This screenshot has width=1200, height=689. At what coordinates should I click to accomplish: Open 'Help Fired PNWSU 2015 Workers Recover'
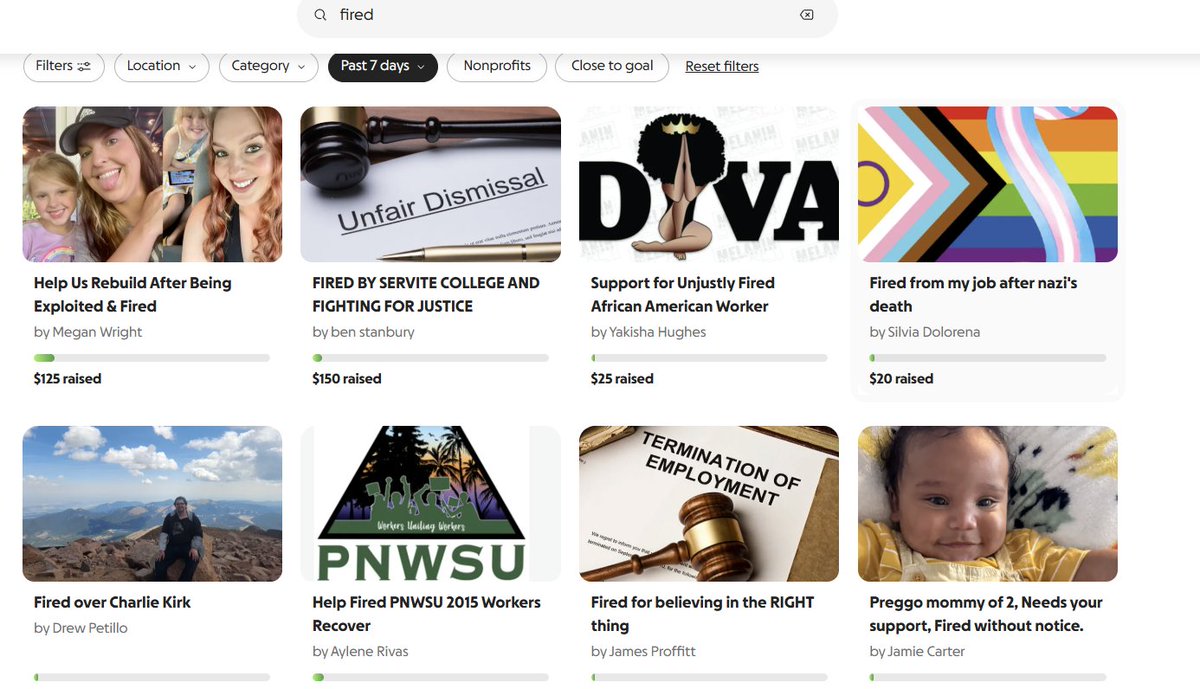click(x=426, y=614)
